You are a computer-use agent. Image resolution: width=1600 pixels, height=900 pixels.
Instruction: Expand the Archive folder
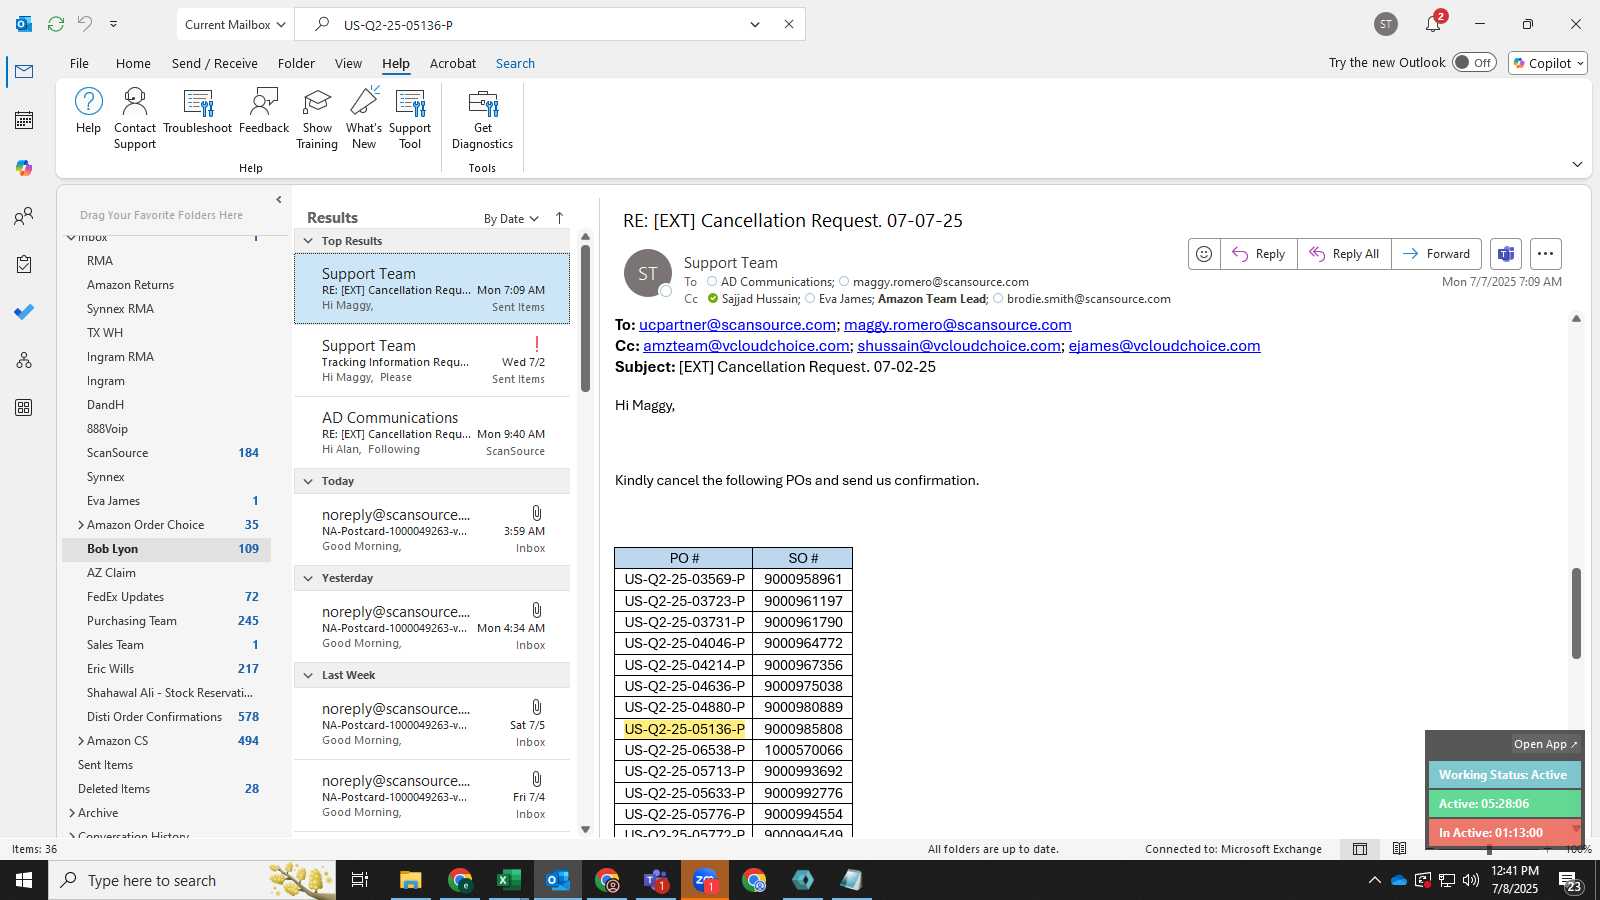(x=72, y=813)
